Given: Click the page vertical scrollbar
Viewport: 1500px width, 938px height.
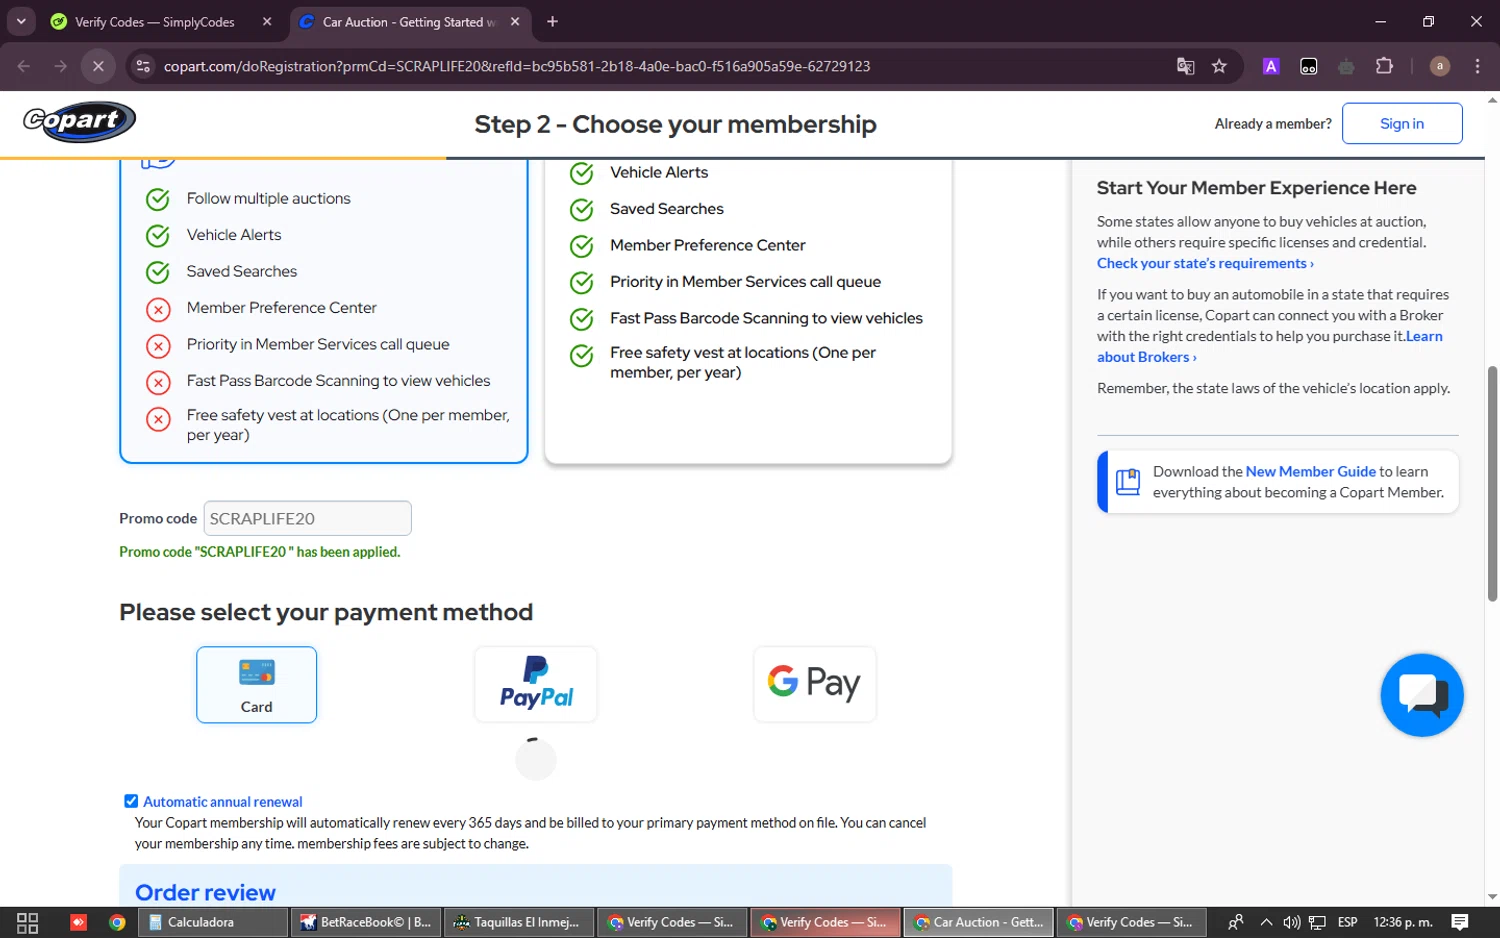Looking at the screenshot, I should coord(1492,482).
